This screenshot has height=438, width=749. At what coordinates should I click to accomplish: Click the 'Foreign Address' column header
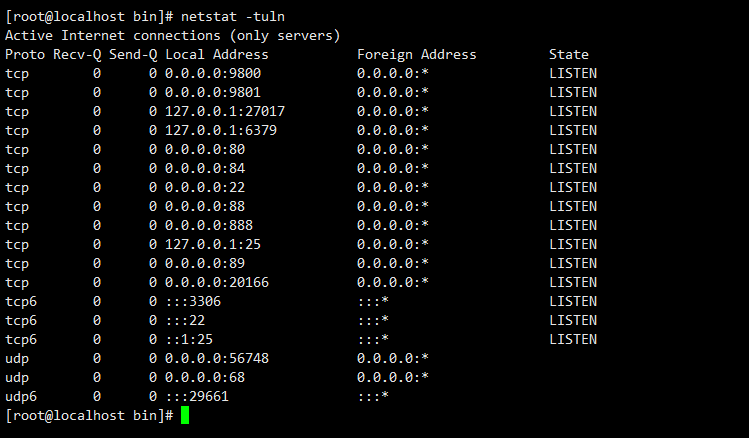coord(416,55)
